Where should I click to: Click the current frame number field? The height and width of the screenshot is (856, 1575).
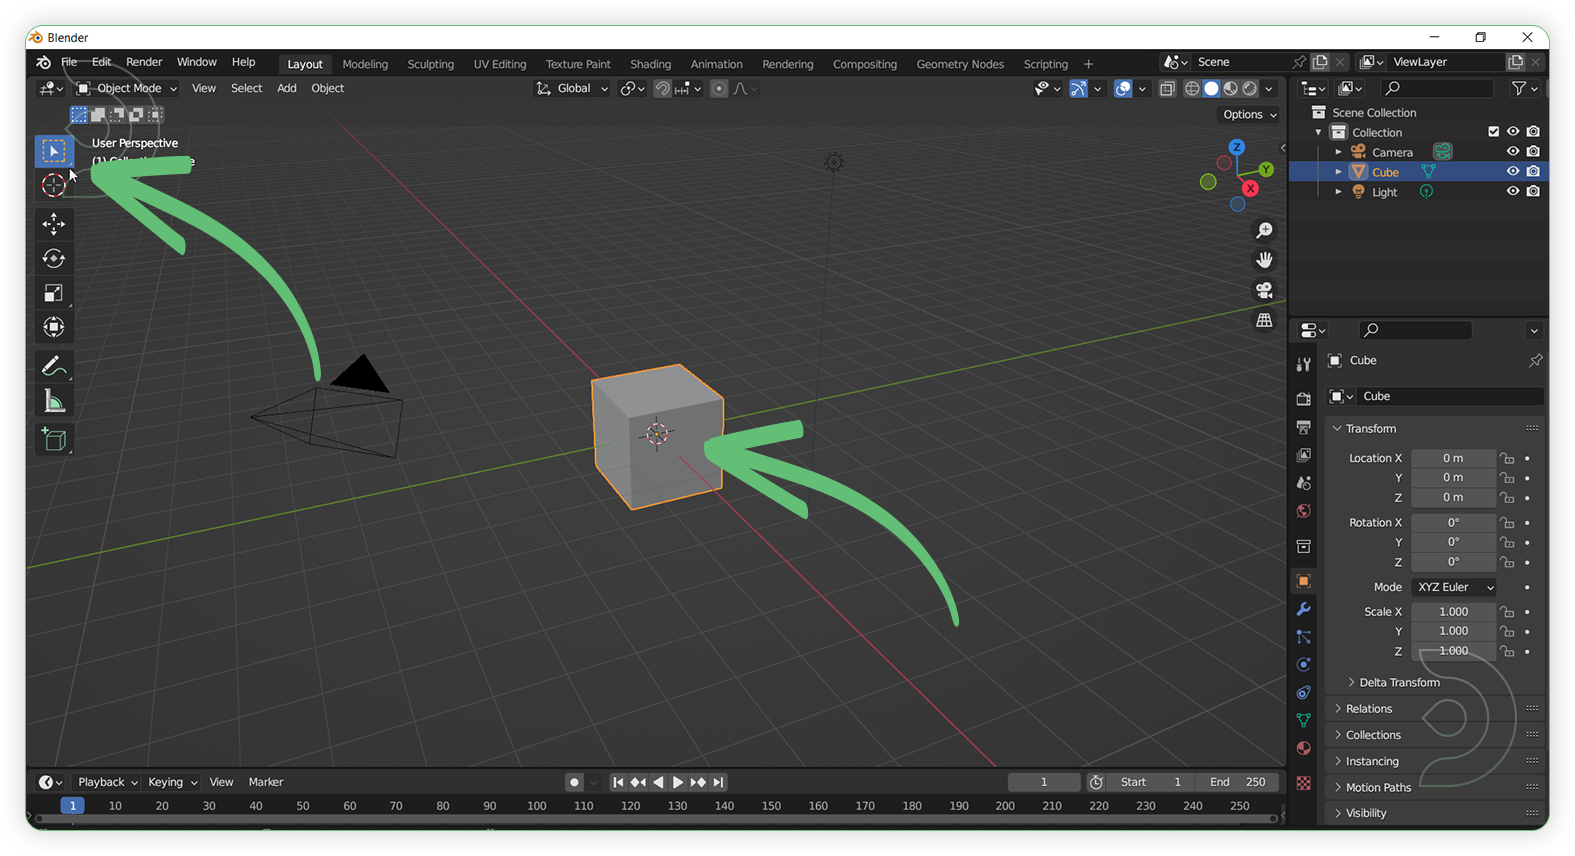point(1044,783)
